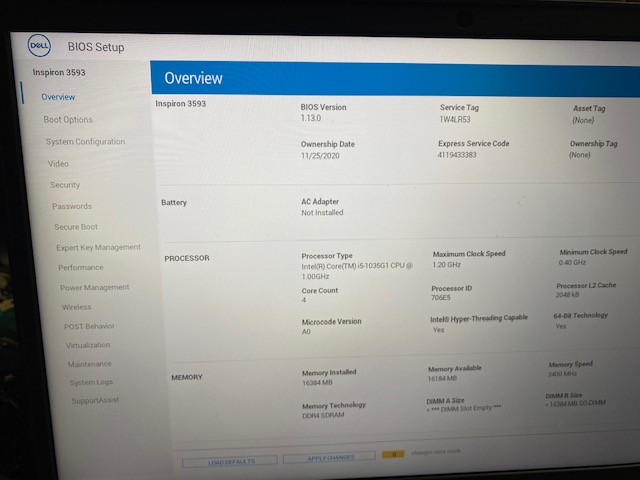Click the Ownership Tag (None) value
This screenshot has height=480, width=640.
580,155
